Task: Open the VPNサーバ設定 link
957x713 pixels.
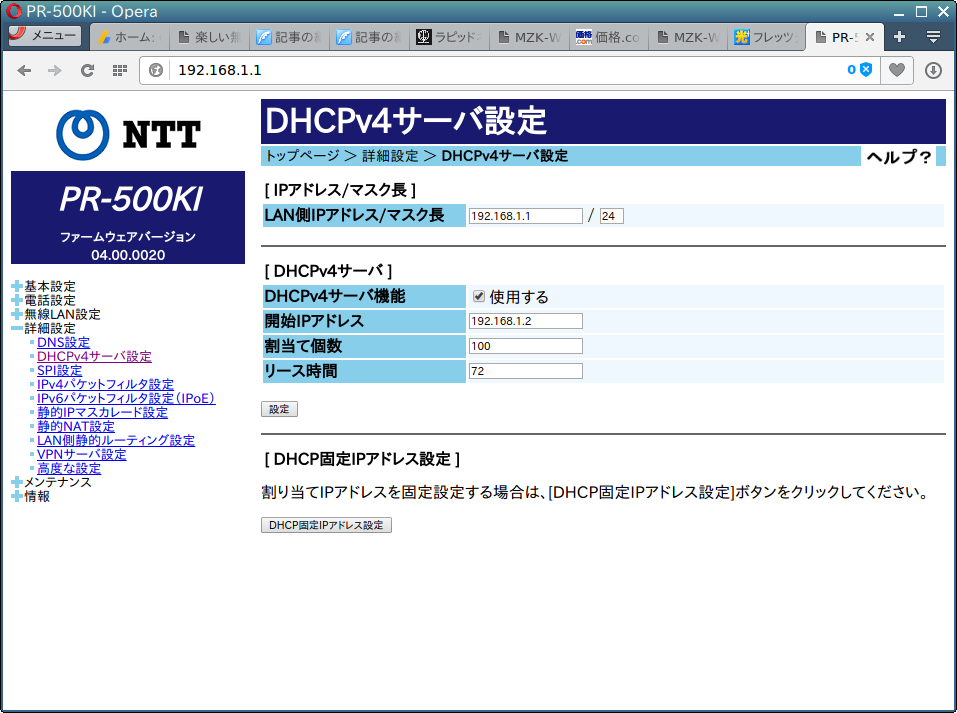Action: point(82,455)
